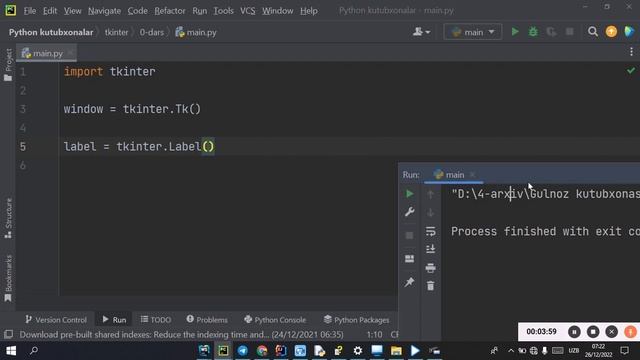
Task: Start debugging with the bug icon
Action: tap(533, 32)
